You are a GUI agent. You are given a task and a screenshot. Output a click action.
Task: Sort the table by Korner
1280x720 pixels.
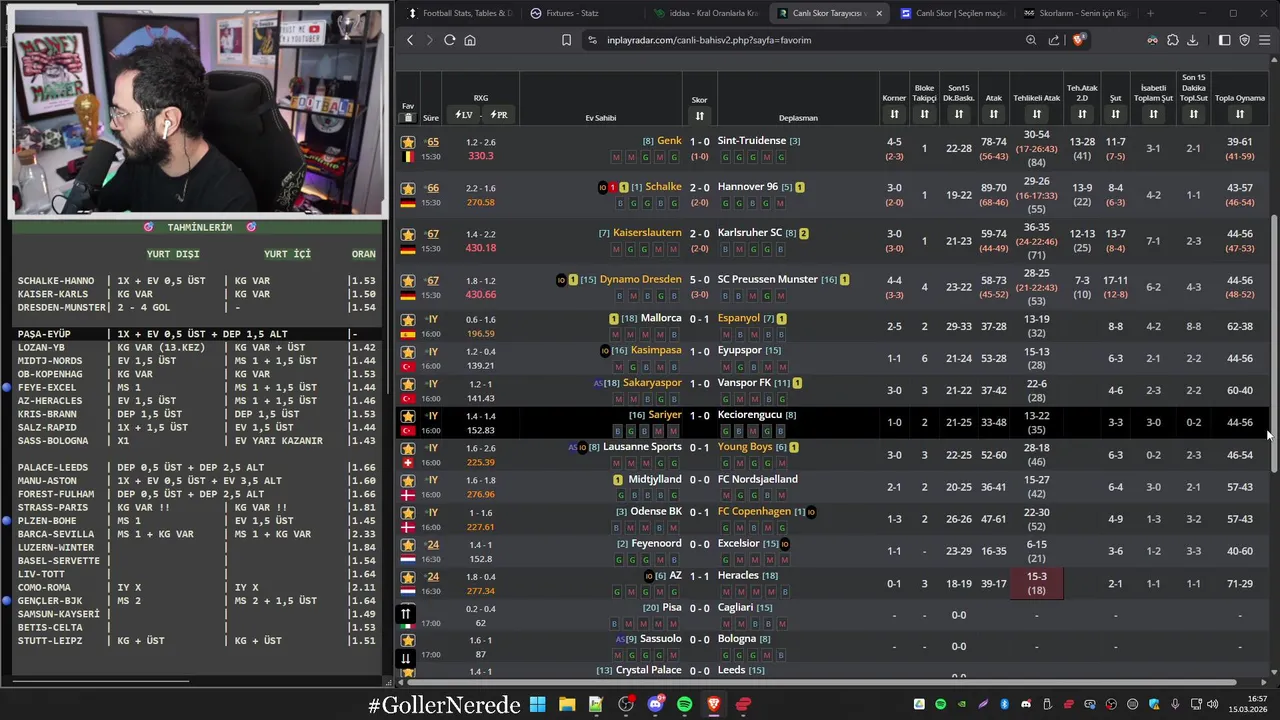tap(894, 115)
